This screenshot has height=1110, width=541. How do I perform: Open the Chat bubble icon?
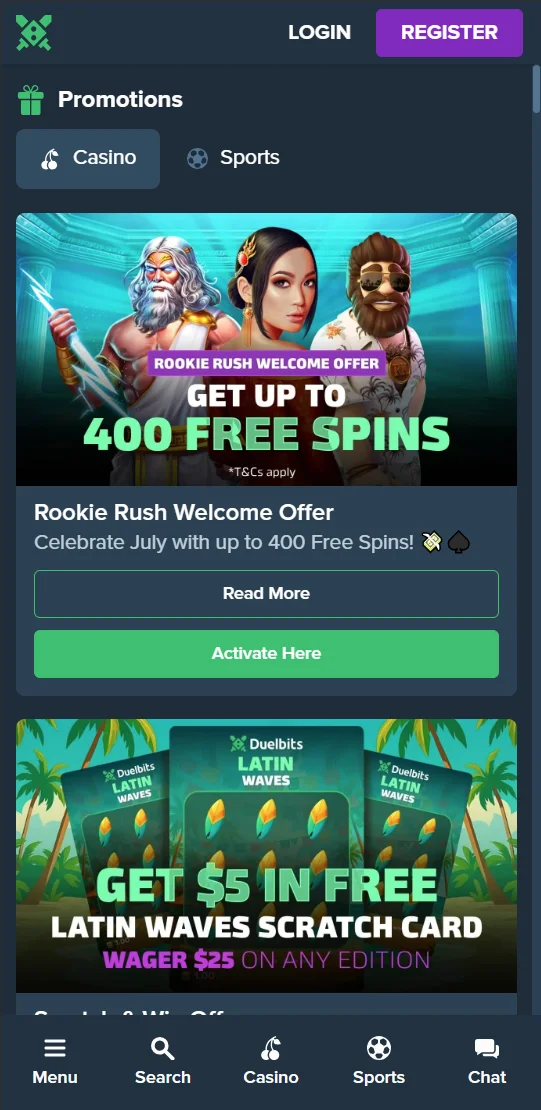click(487, 1049)
